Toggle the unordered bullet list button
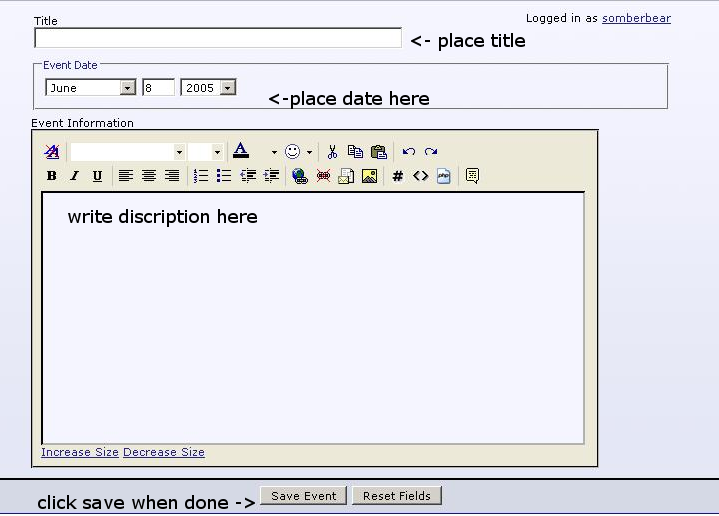The width and height of the screenshot is (719, 516). [x=224, y=176]
